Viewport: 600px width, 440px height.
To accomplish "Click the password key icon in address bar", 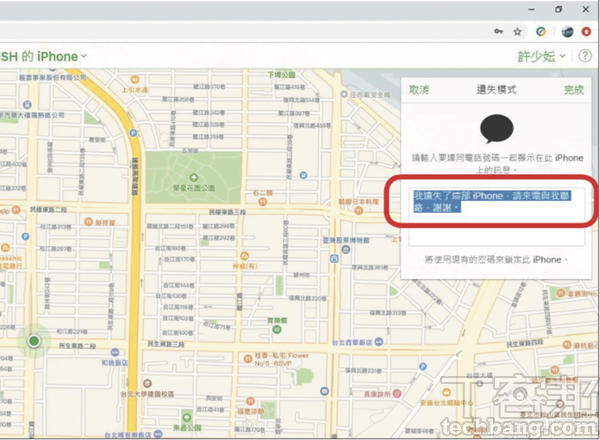I will pyautogui.click(x=498, y=31).
